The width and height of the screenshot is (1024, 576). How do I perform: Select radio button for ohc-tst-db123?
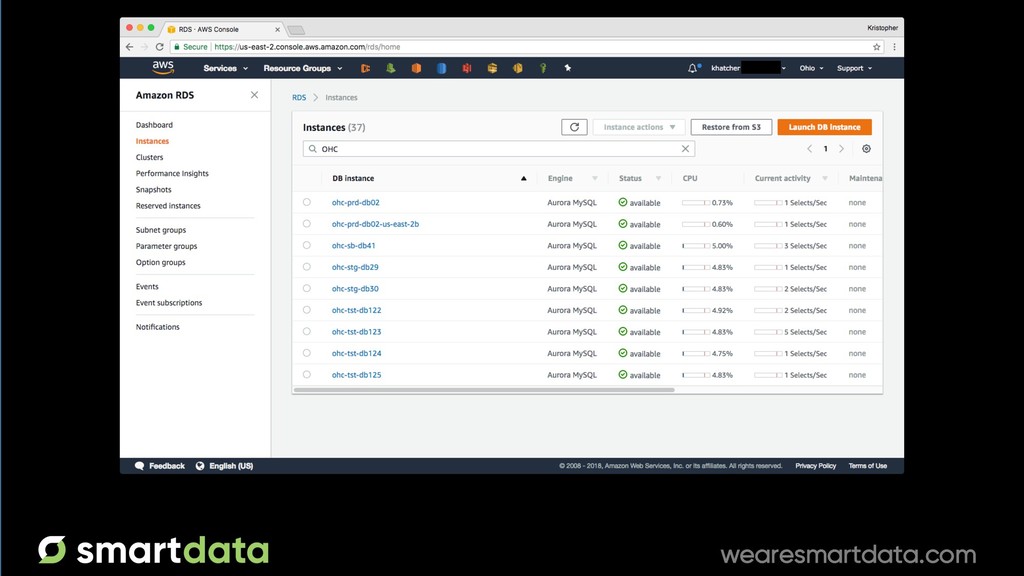(x=306, y=332)
